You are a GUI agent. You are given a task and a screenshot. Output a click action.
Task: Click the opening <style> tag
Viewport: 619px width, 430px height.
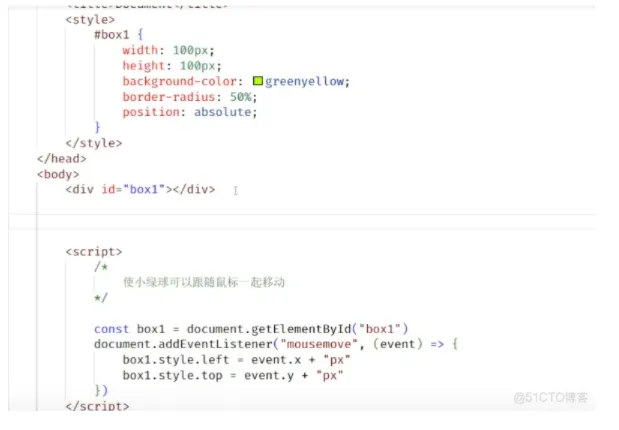(90, 20)
